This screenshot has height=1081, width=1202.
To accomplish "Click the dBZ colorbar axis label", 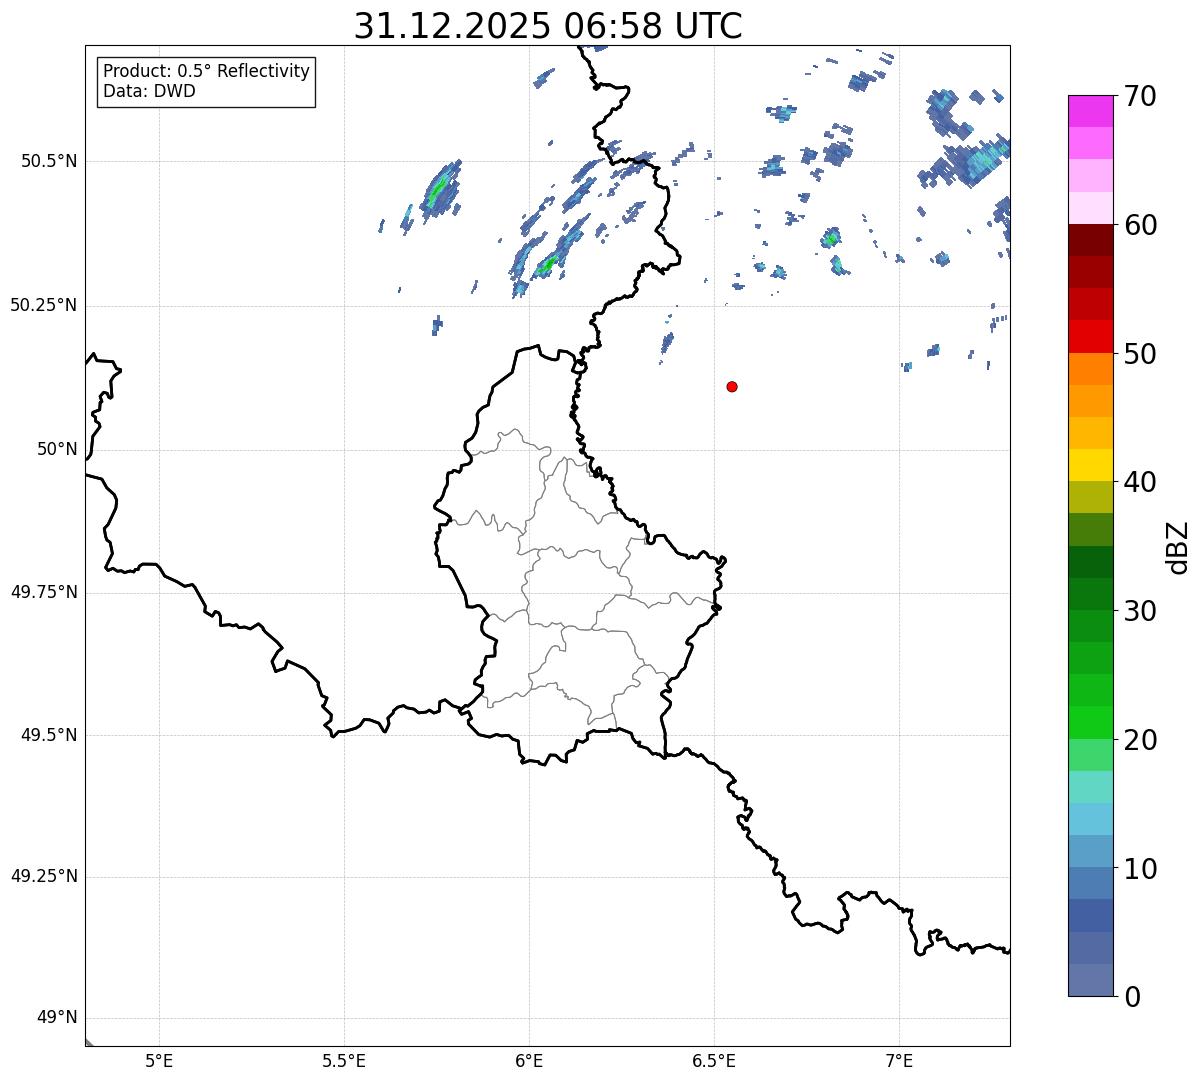I will pyautogui.click(x=1178, y=547).
